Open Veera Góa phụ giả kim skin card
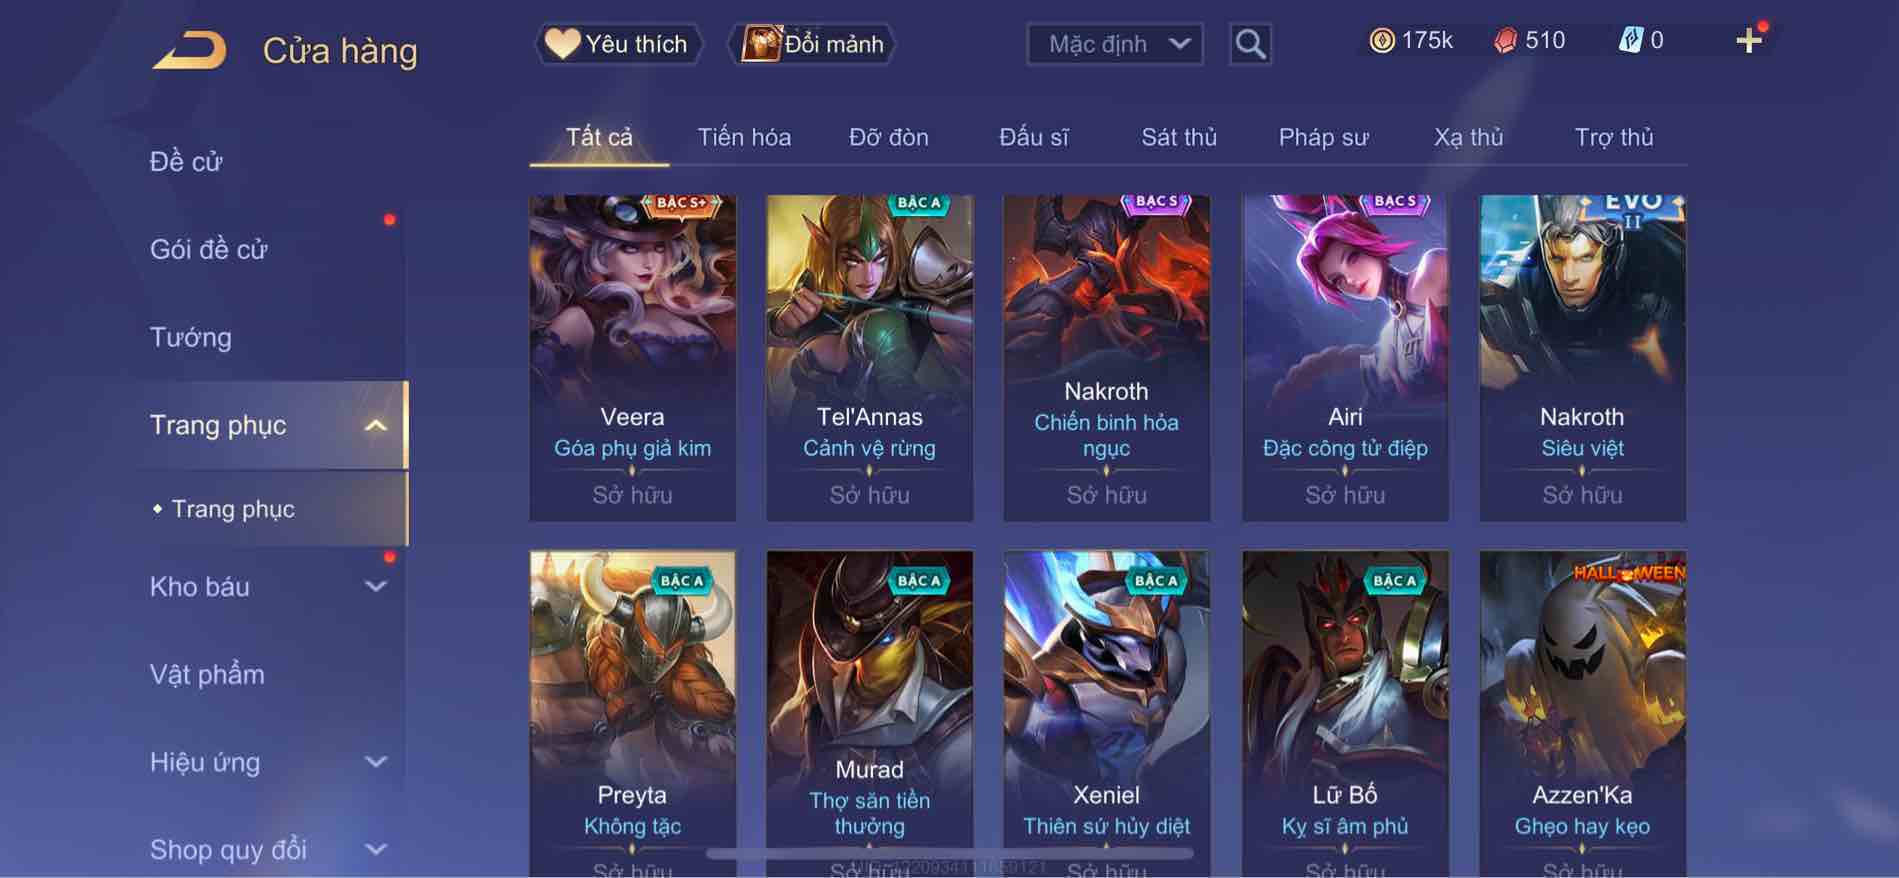The height and width of the screenshot is (878, 1899). (632, 358)
